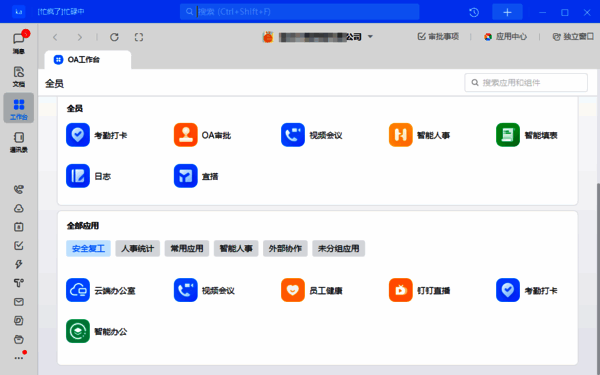Open the mail envelope icon in sidebar

(x=18, y=302)
